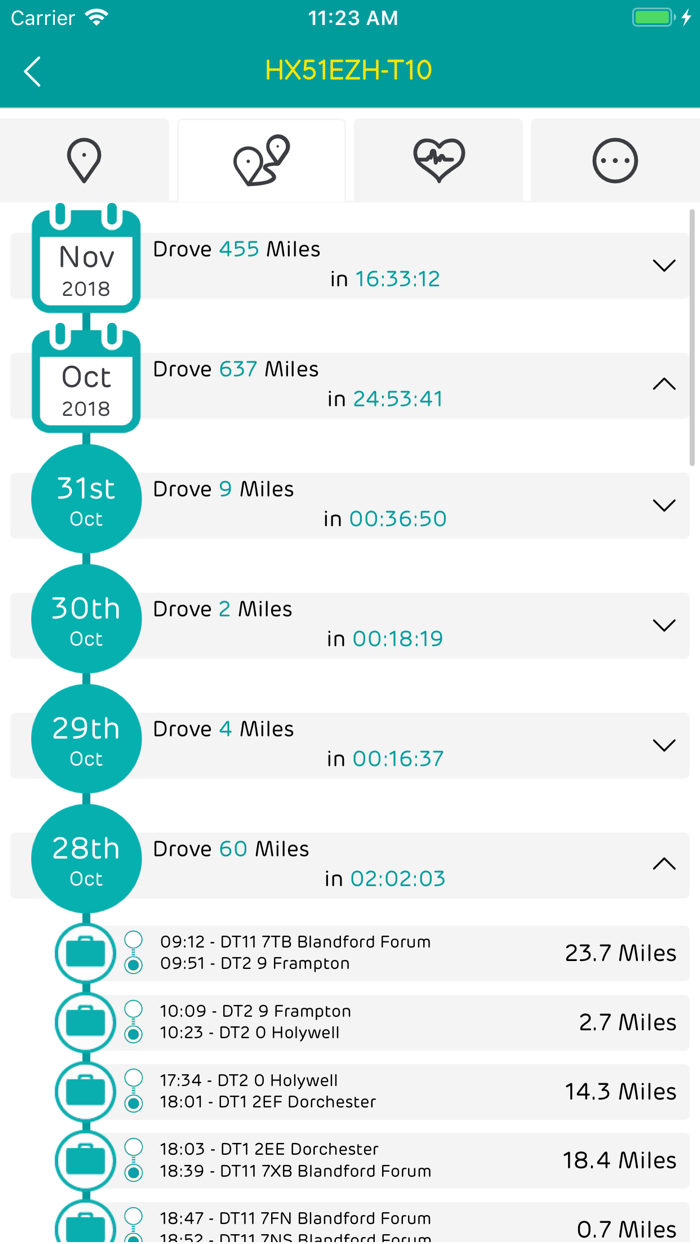The height and width of the screenshot is (1244, 700).
Task: Select the 30th Oct day circle
Action: tap(85, 619)
